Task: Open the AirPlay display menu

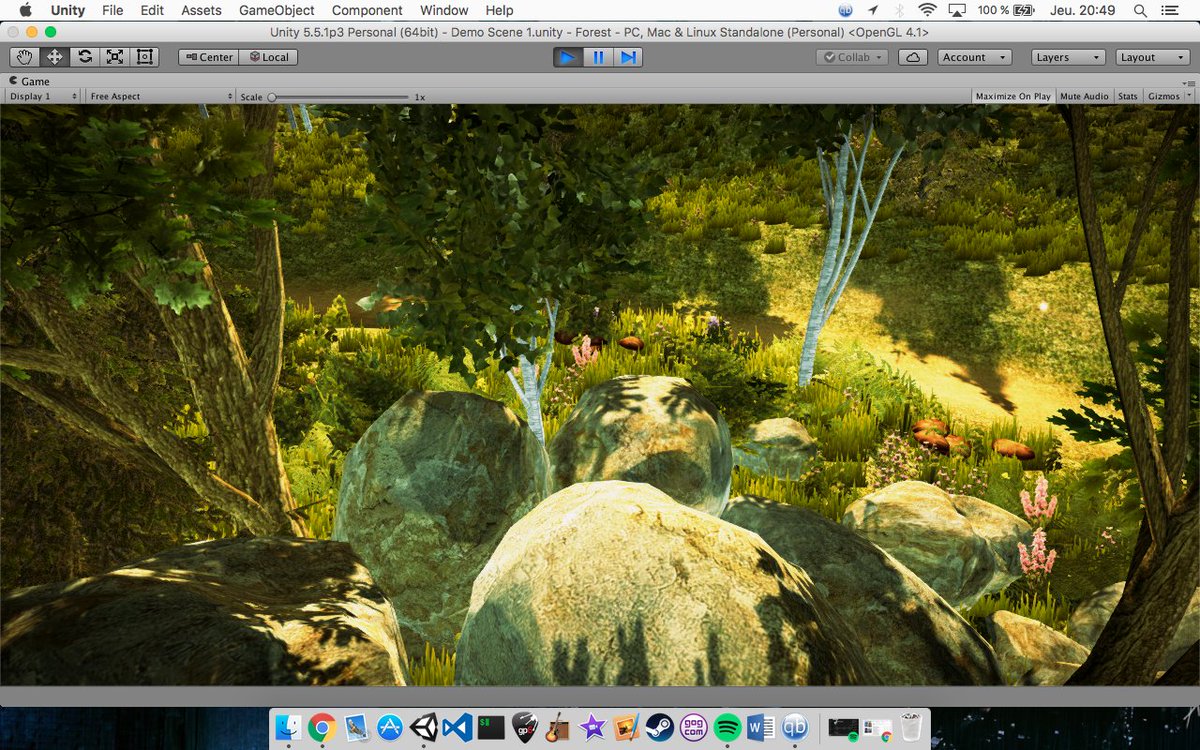Action: pos(957,10)
